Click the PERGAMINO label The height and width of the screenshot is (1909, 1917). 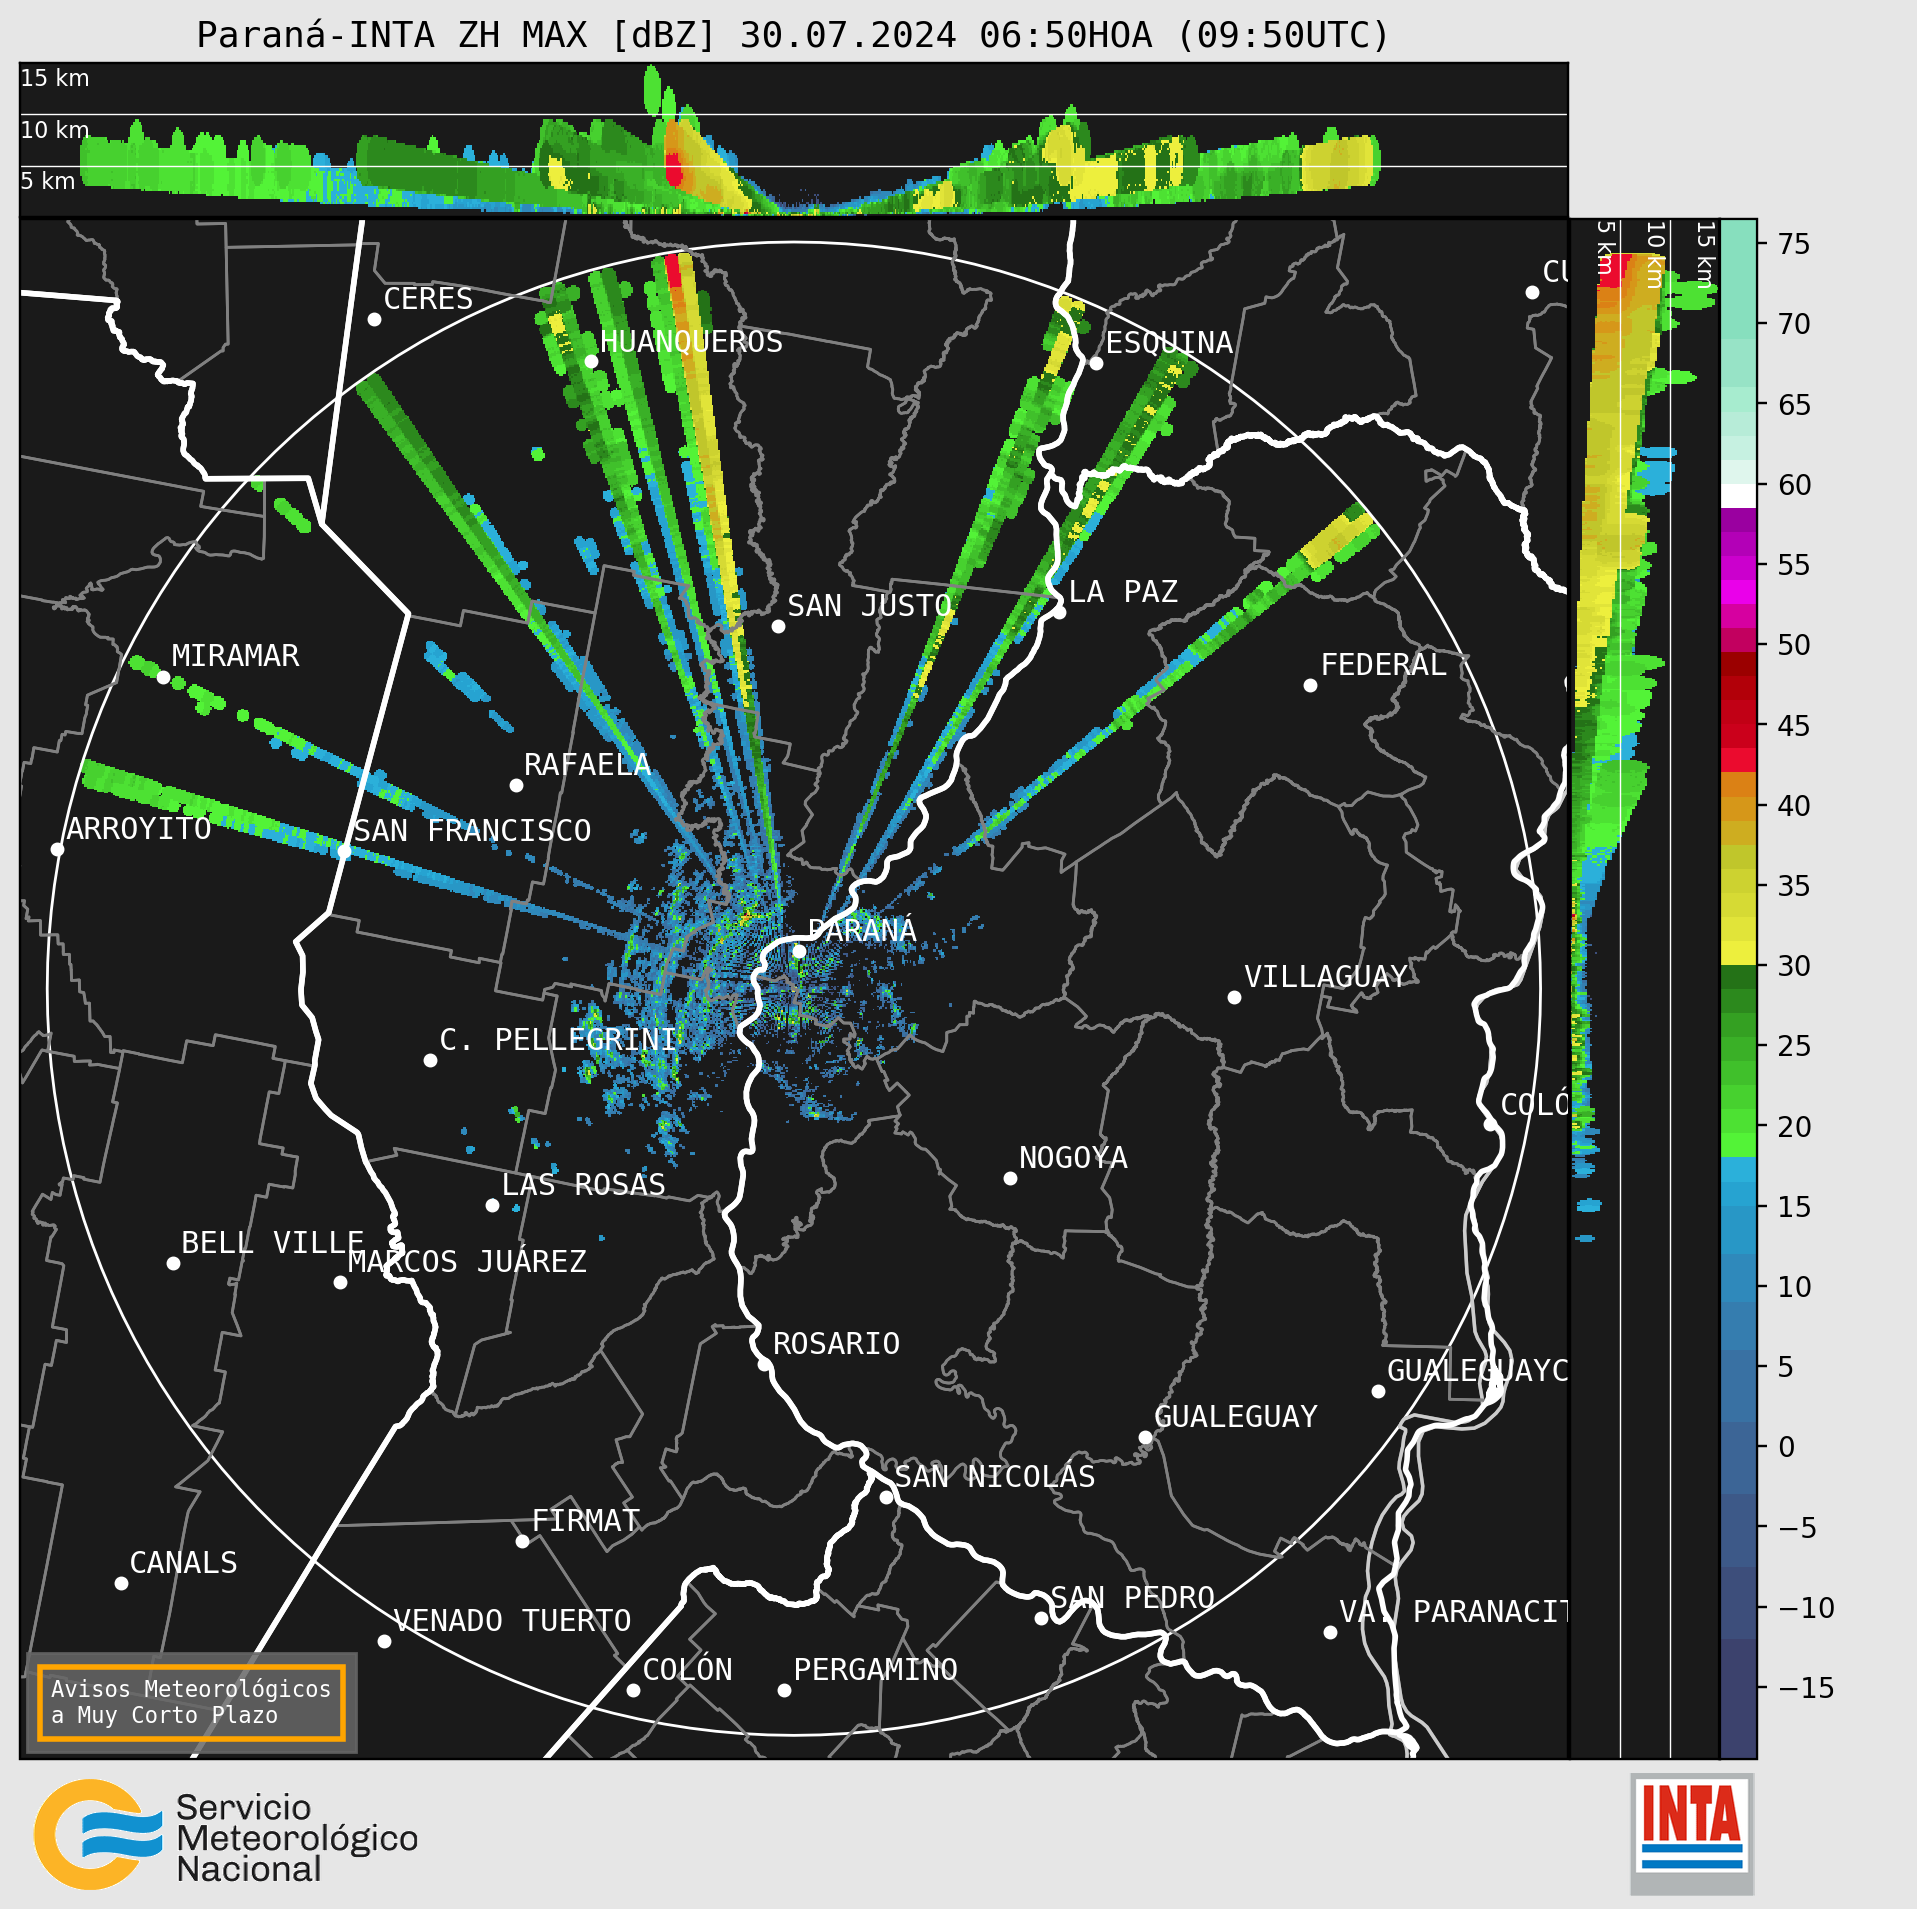click(x=875, y=1670)
